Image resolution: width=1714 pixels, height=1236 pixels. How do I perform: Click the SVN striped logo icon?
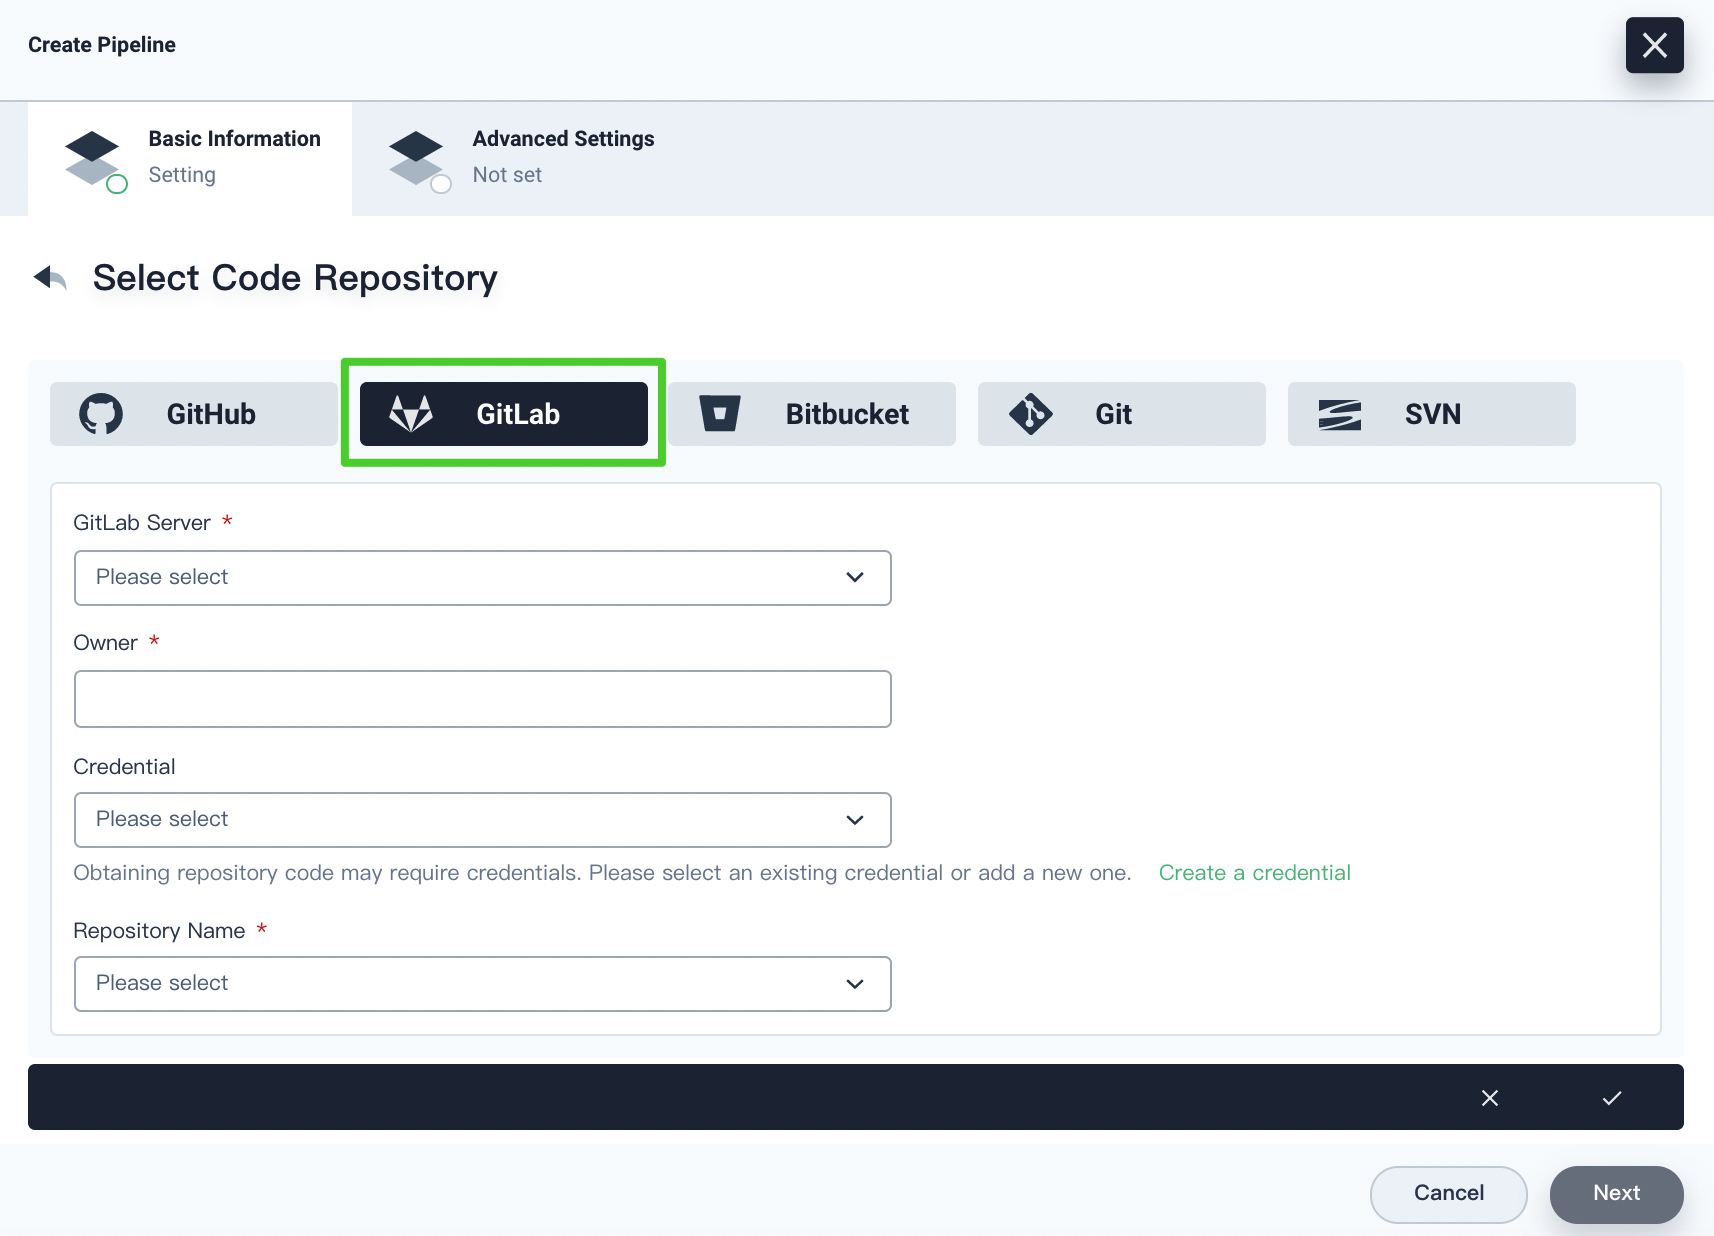[x=1340, y=414]
